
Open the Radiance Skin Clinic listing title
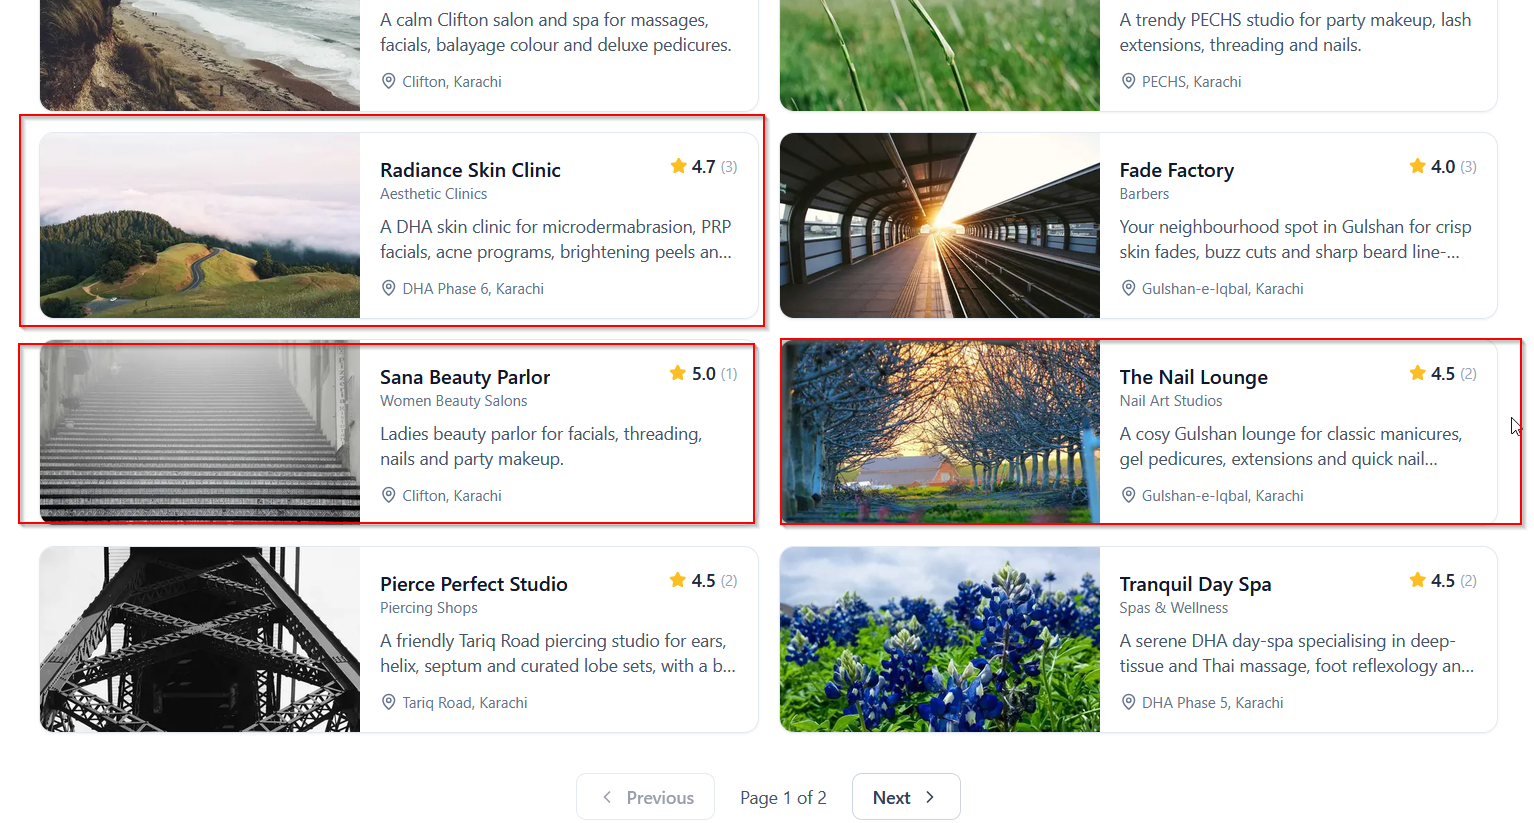(x=470, y=170)
